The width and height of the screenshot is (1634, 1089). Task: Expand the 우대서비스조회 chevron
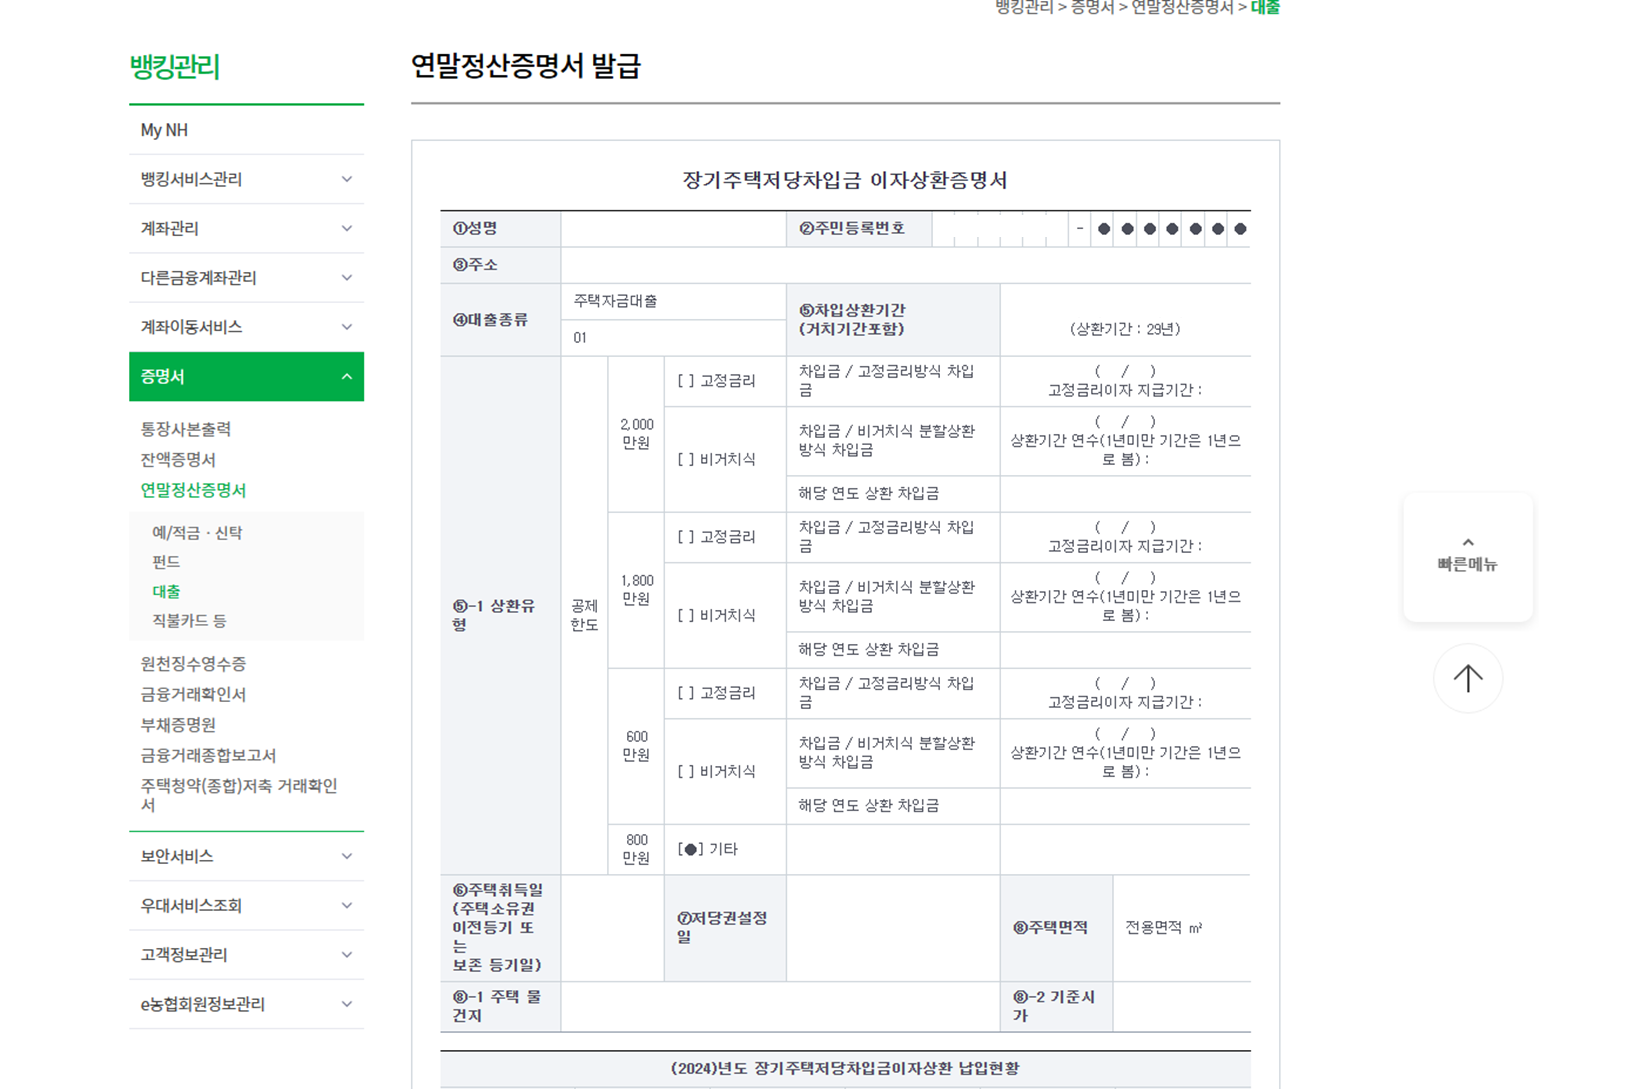click(x=346, y=905)
